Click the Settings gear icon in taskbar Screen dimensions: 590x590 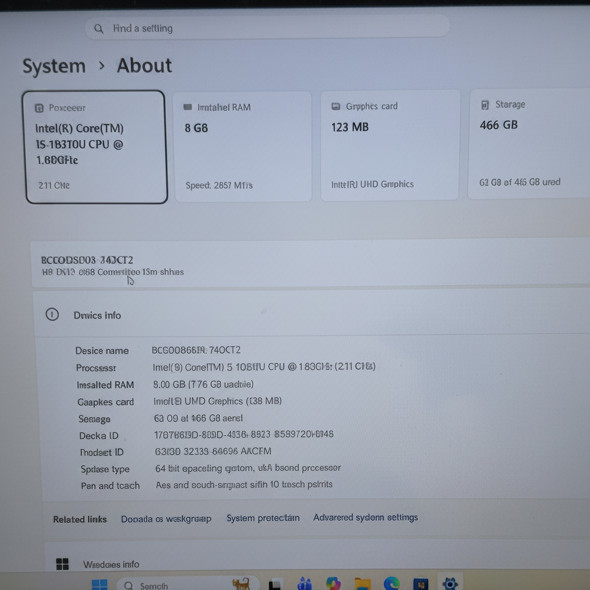pyautogui.click(x=450, y=583)
